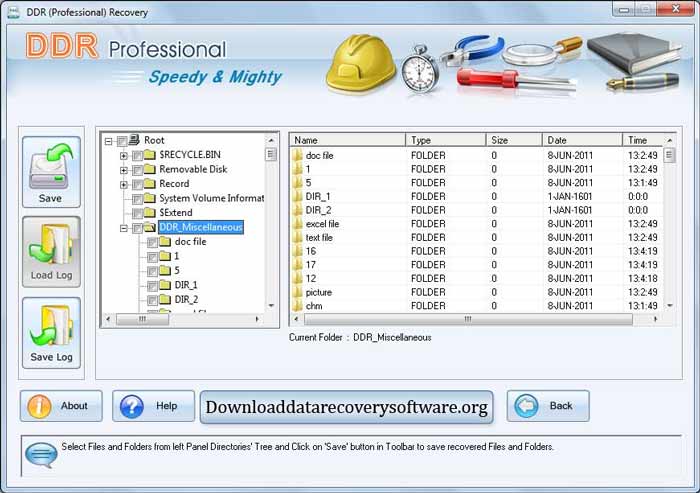Click the speech bubble icon in status area

coord(41,455)
